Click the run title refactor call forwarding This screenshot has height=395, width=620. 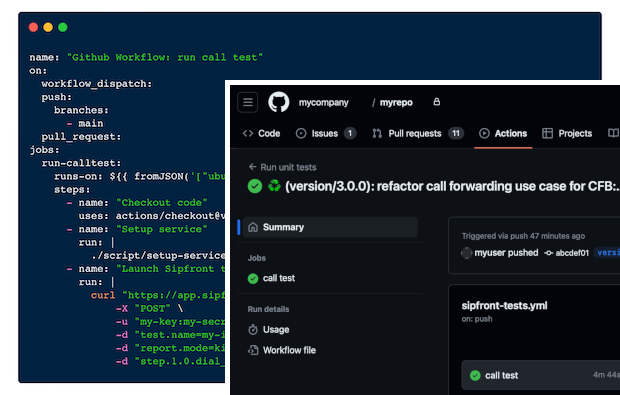pyautogui.click(x=452, y=186)
